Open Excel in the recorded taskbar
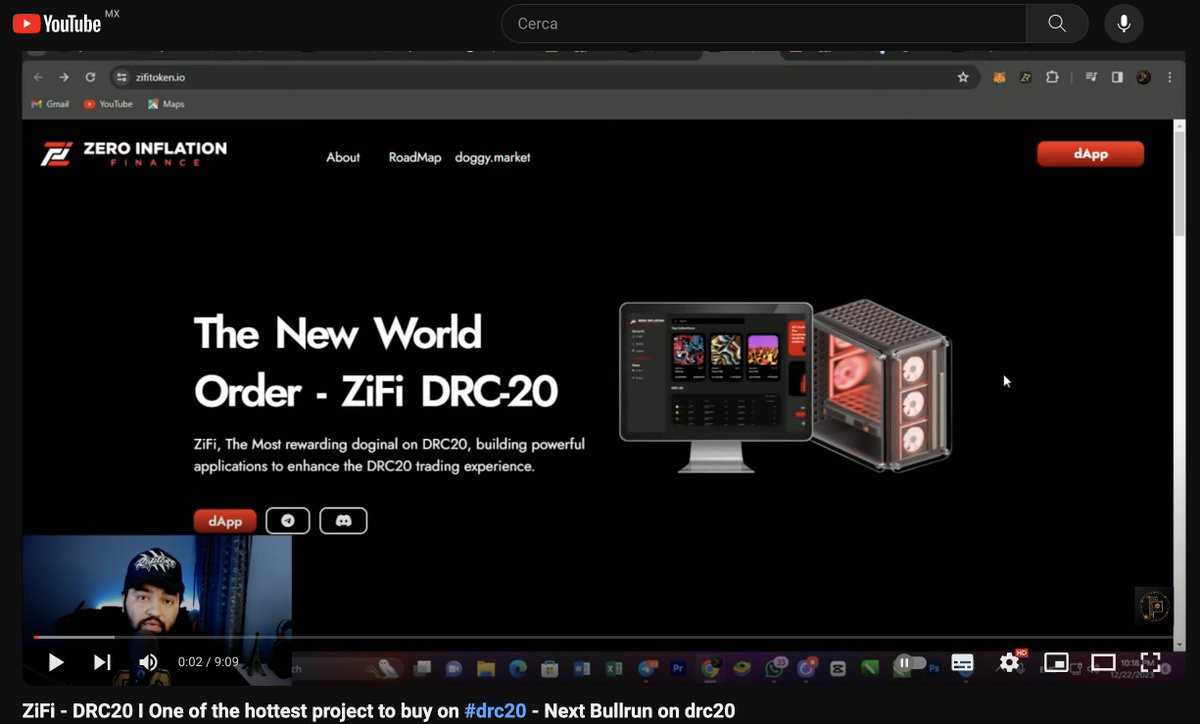1200x724 pixels. (x=615, y=667)
